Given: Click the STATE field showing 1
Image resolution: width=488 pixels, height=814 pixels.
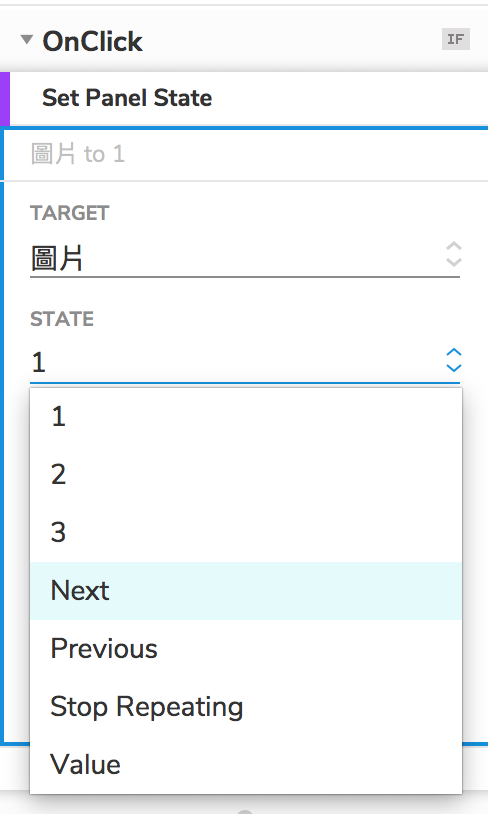Looking at the screenshot, I should click(x=245, y=363).
